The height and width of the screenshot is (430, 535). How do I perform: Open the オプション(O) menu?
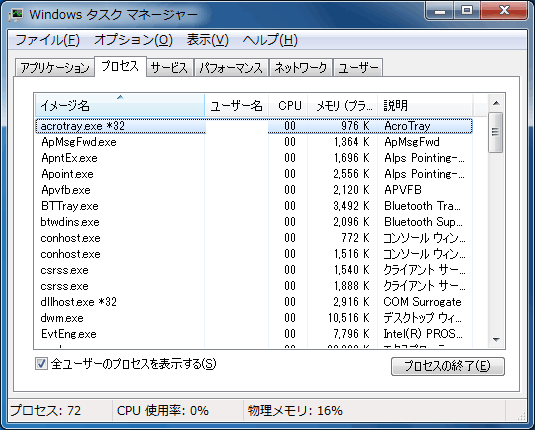click(133, 40)
